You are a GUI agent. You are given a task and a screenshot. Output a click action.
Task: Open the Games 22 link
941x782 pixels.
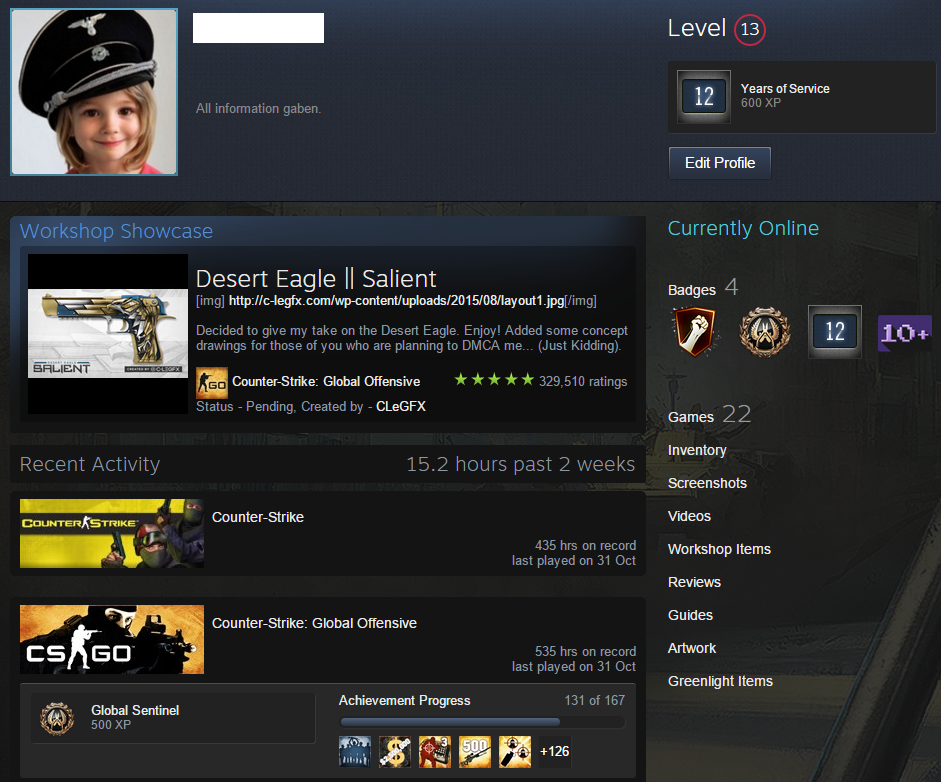(x=709, y=415)
